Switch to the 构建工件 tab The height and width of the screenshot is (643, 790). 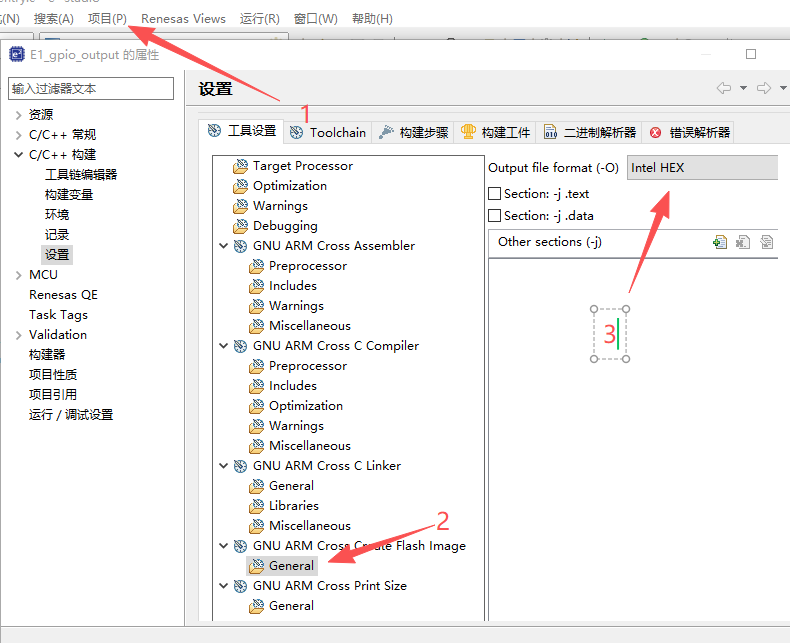pyautogui.click(x=495, y=133)
